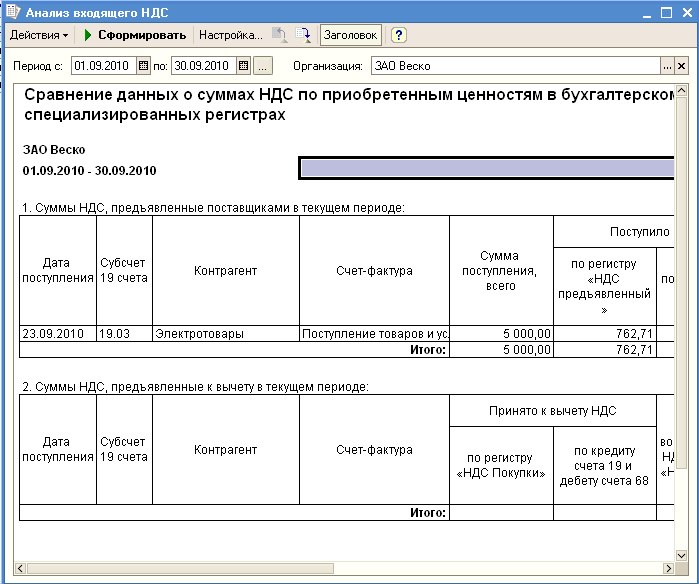
Task: Click the section 1 heading about поставщиками
Action: (214, 208)
